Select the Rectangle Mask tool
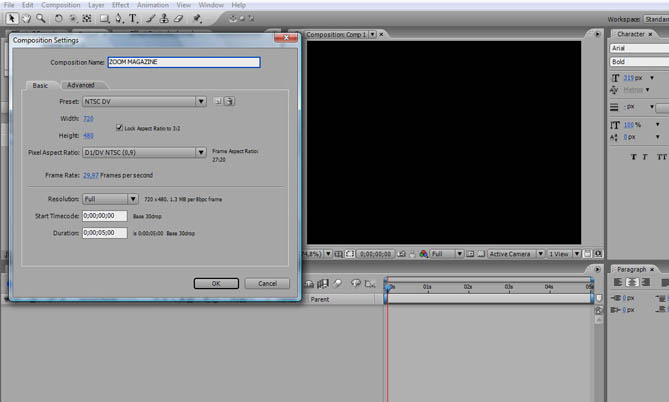669x402 pixels. point(103,18)
